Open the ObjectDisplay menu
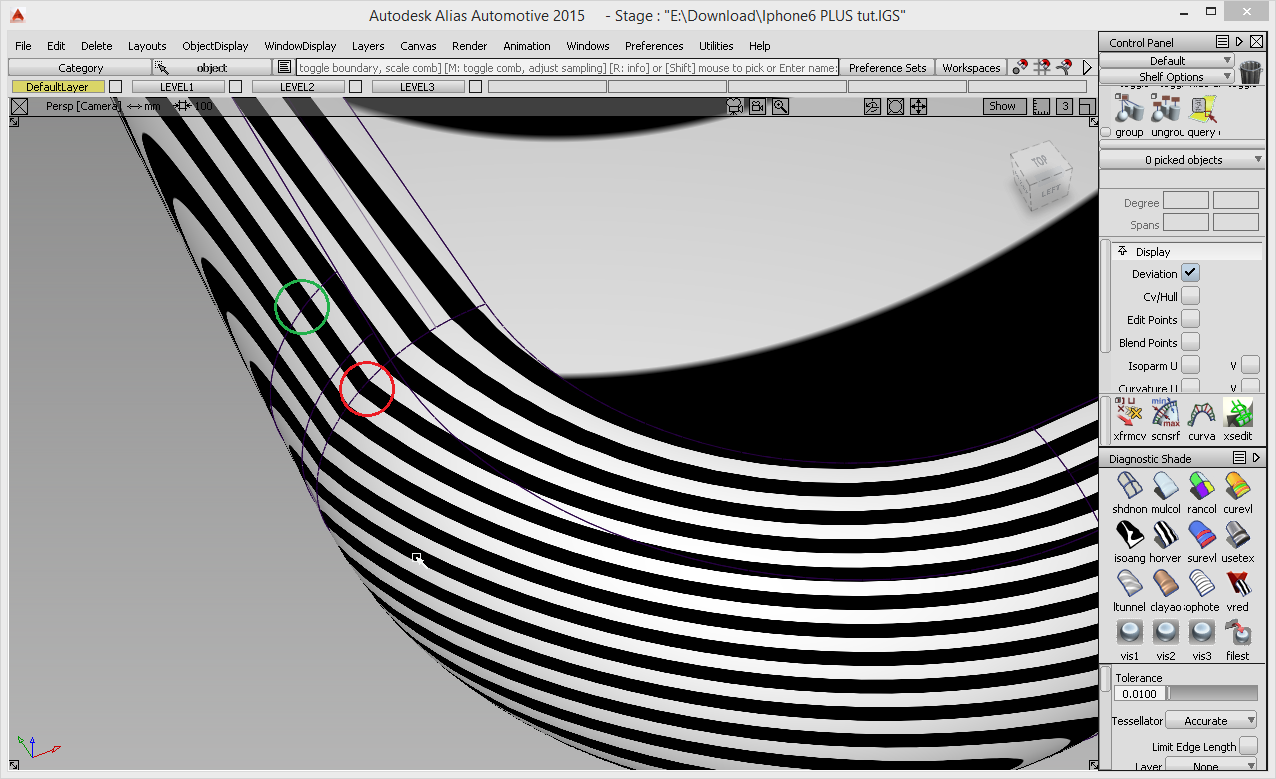Viewport: 1276px width, 779px height. pyautogui.click(x=215, y=46)
